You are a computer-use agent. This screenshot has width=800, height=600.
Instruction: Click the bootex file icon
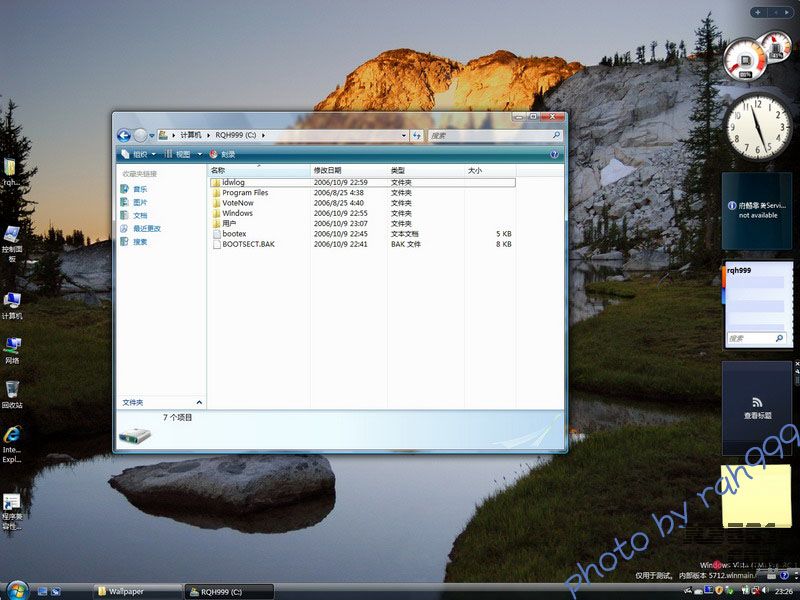click(x=216, y=234)
